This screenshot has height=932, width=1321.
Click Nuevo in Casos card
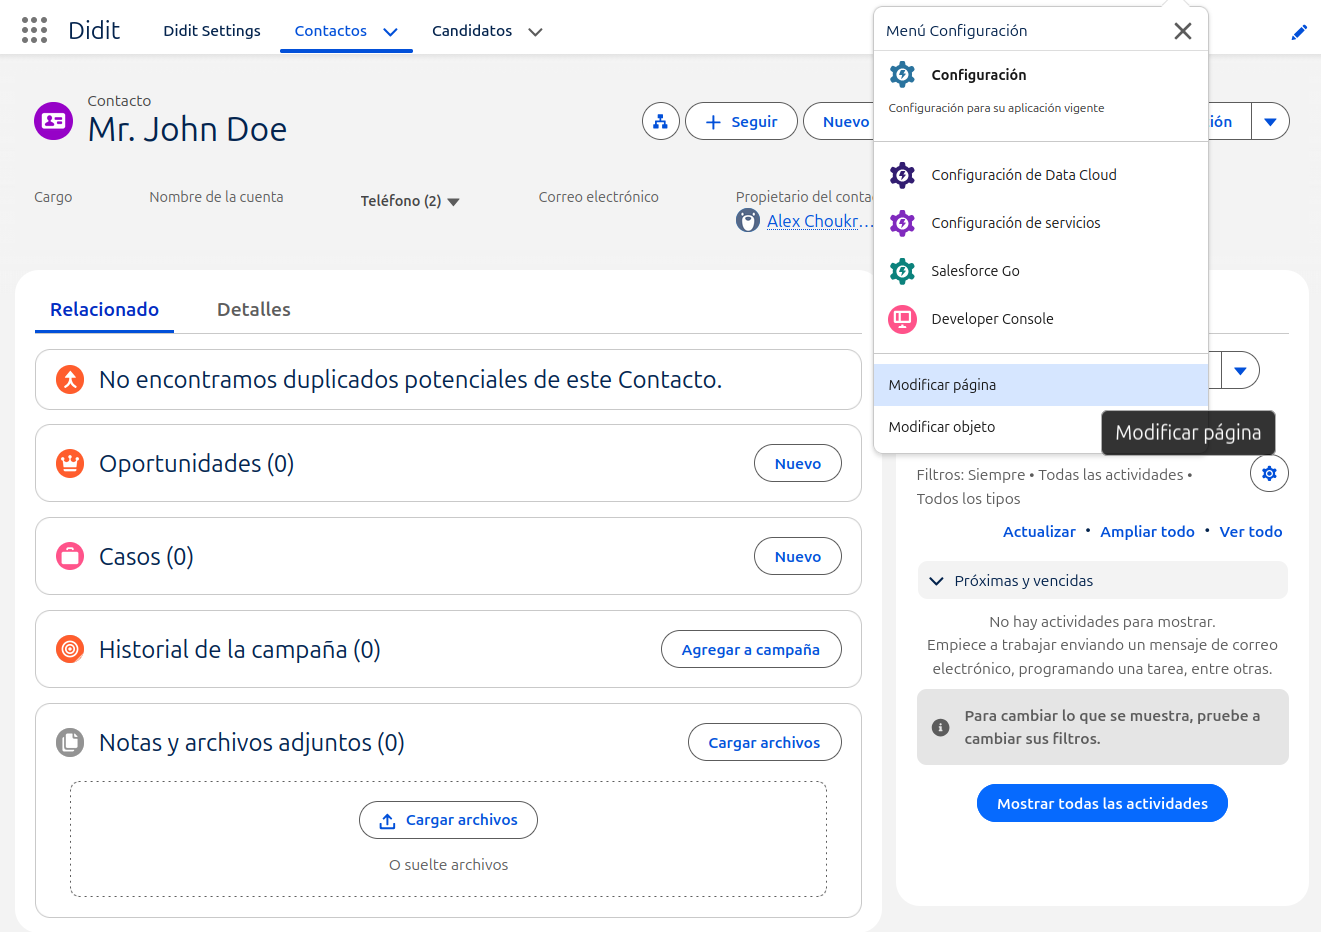pyautogui.click(x=798, y=557)
